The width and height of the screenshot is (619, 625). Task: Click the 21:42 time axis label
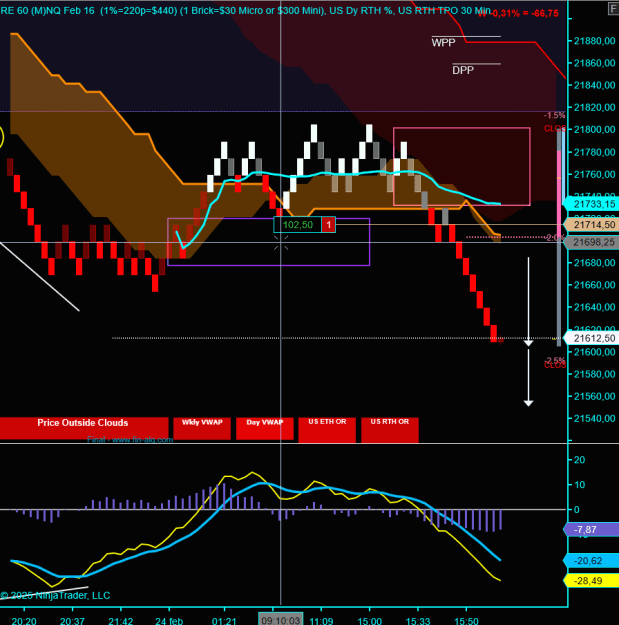click(x=120, y=621)
